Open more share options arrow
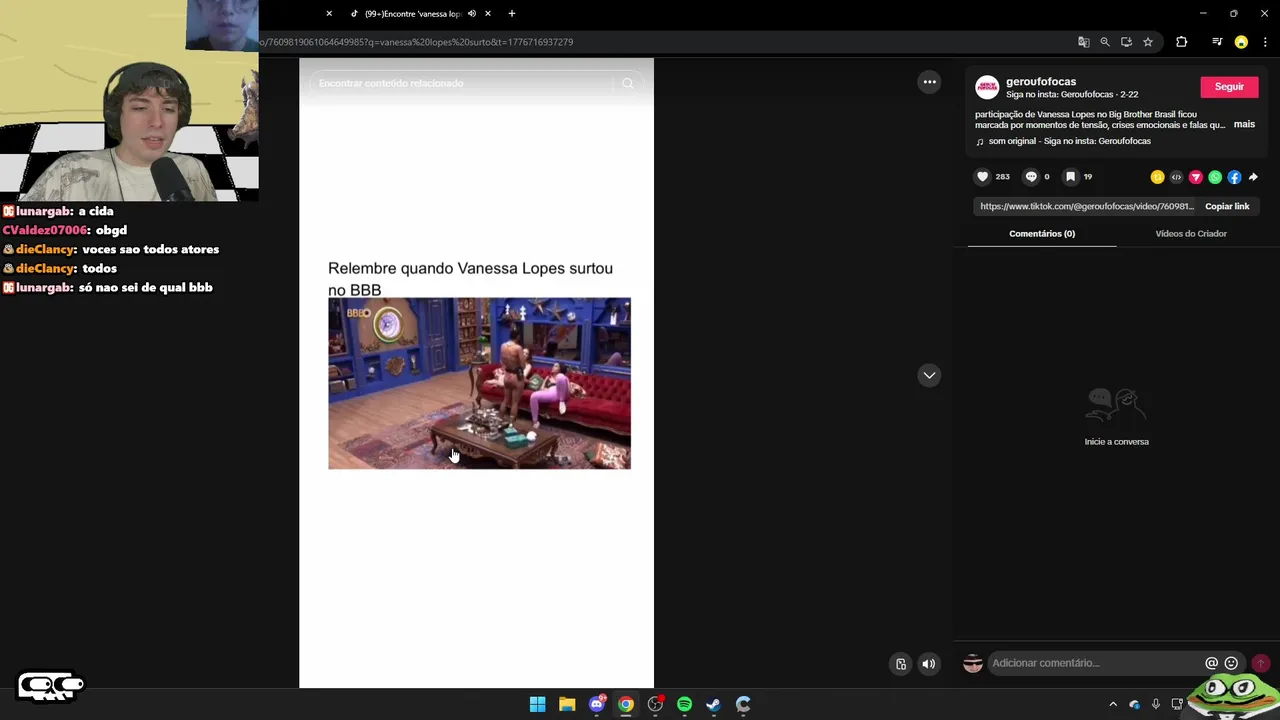Viewport: 1280px width, 720px height. click(1253, 177)
